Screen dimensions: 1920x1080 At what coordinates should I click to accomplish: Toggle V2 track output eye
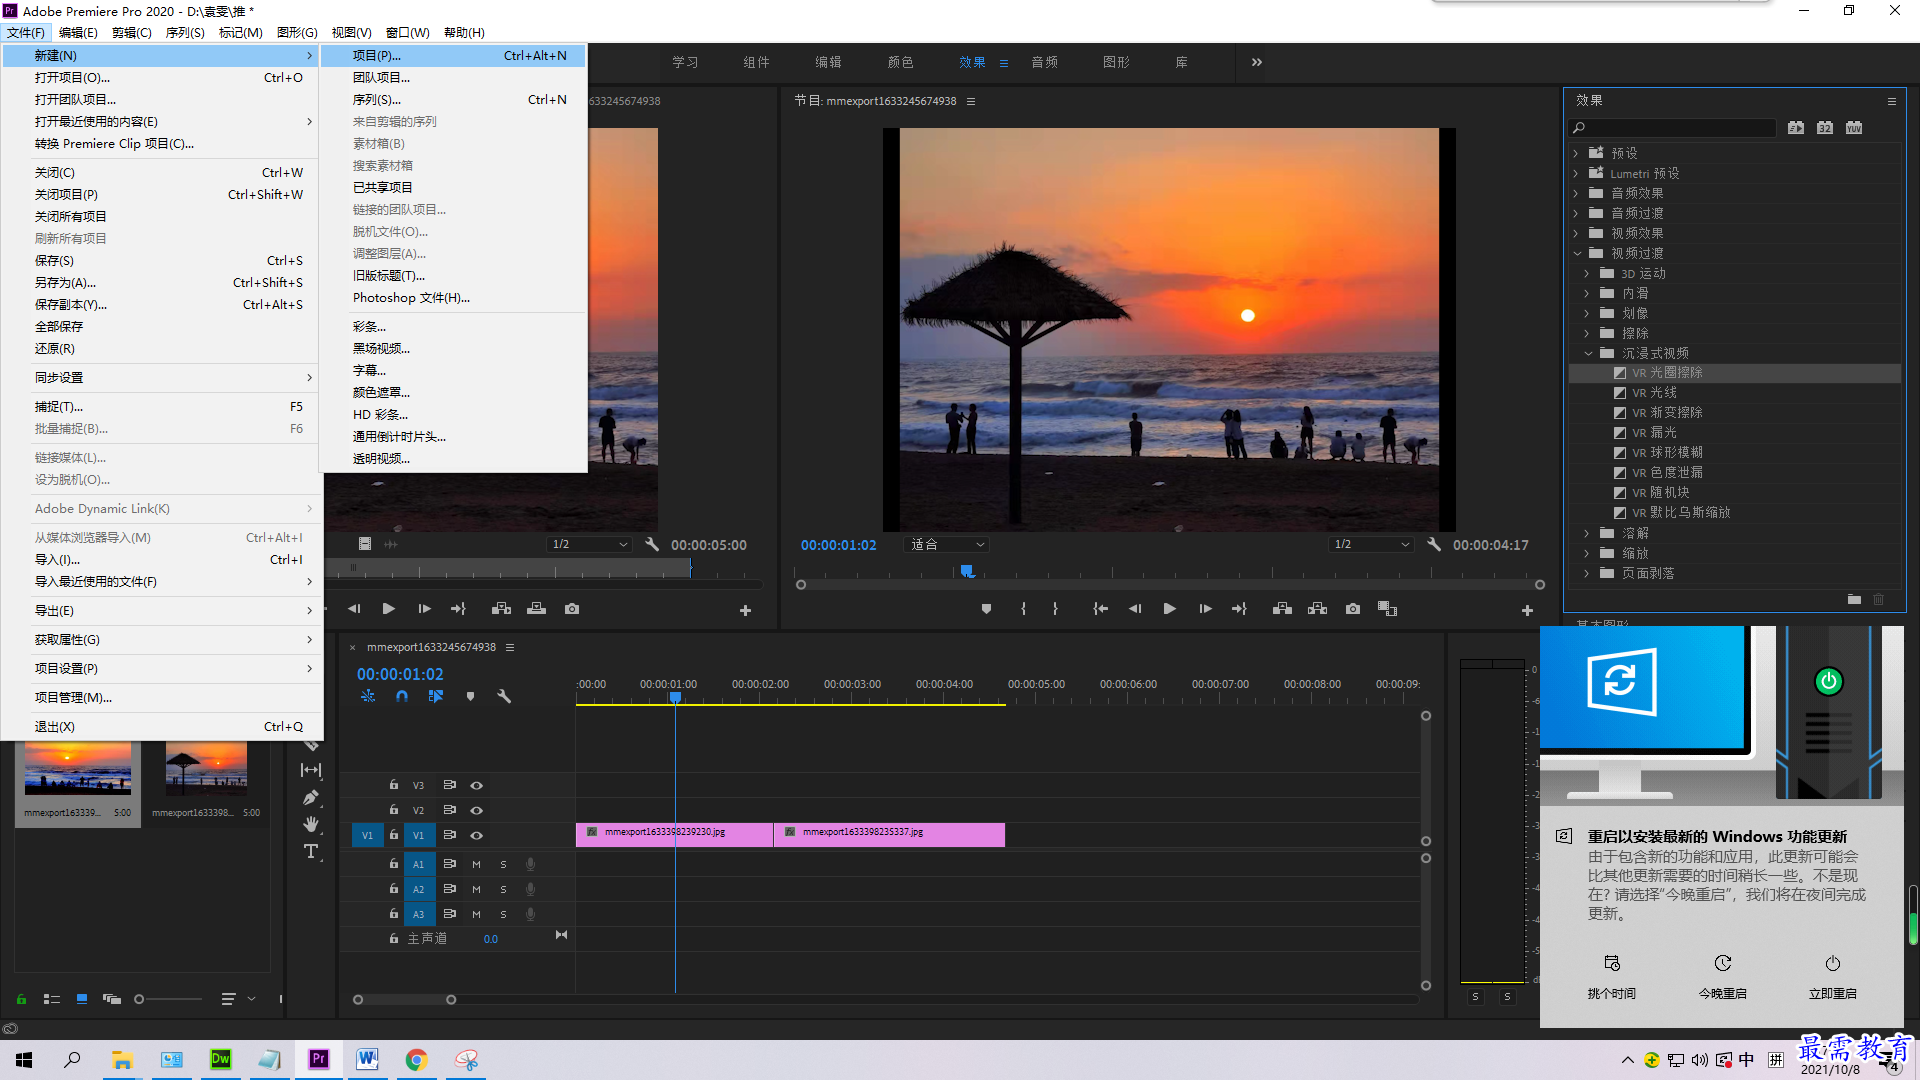(x=477, y=811)
